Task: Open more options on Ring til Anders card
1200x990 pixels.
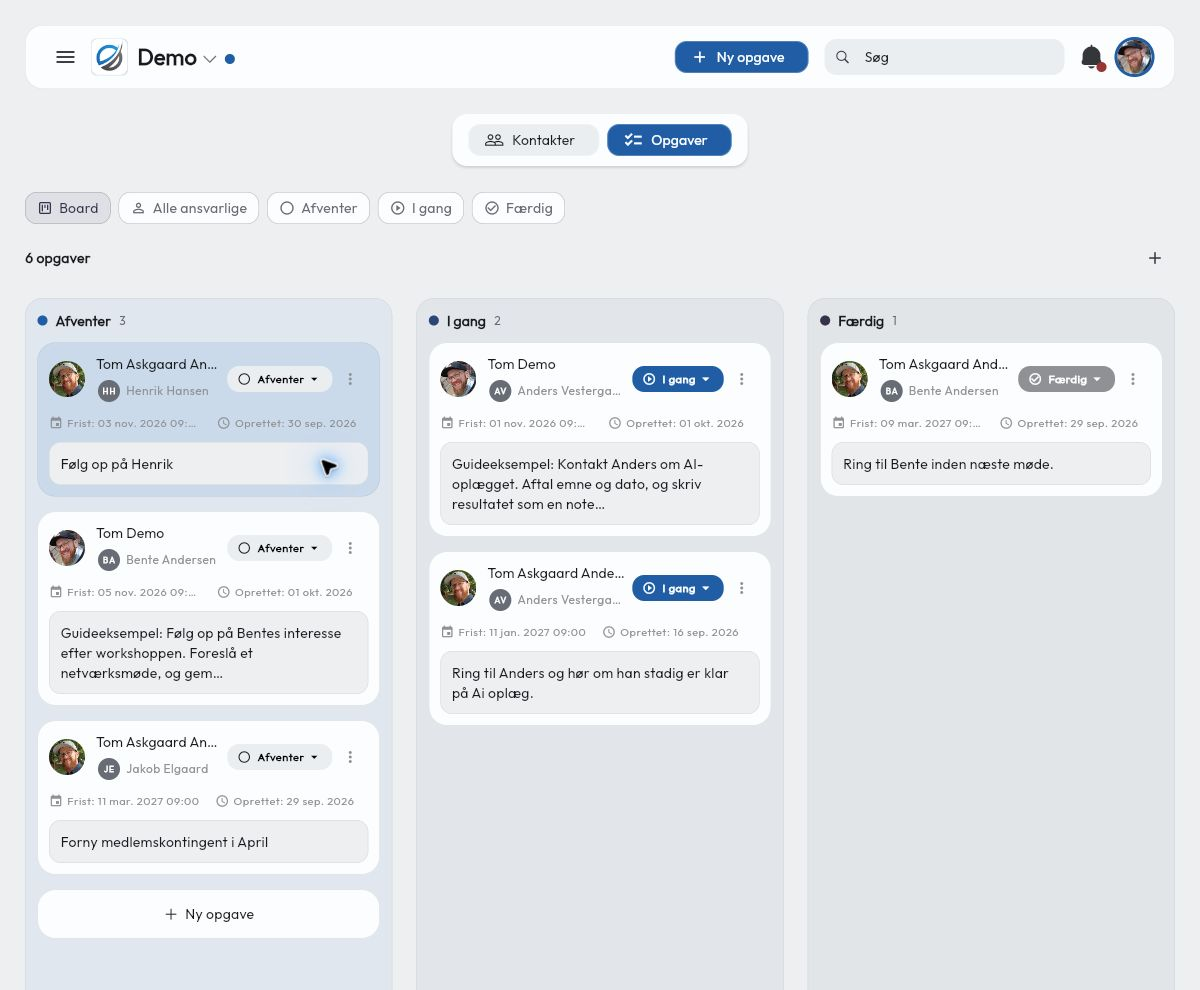Action: pos(741,588)
